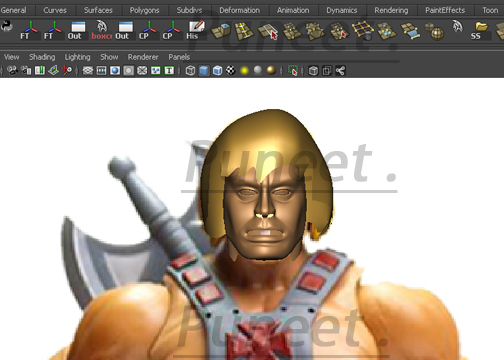Toggle the 2D Pan/Zoom icon
Screen dimensions: 504x360
[x=67, y=70]
